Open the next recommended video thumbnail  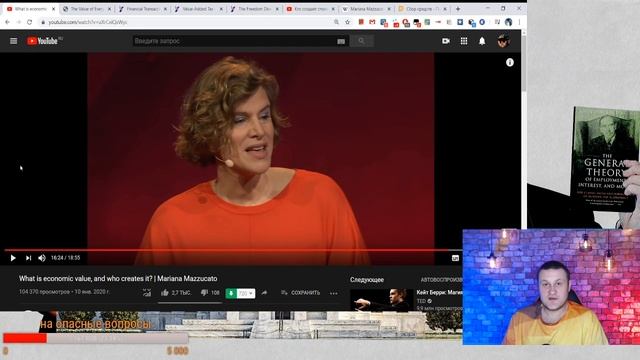pyautogui.click(x=381, y=300)
